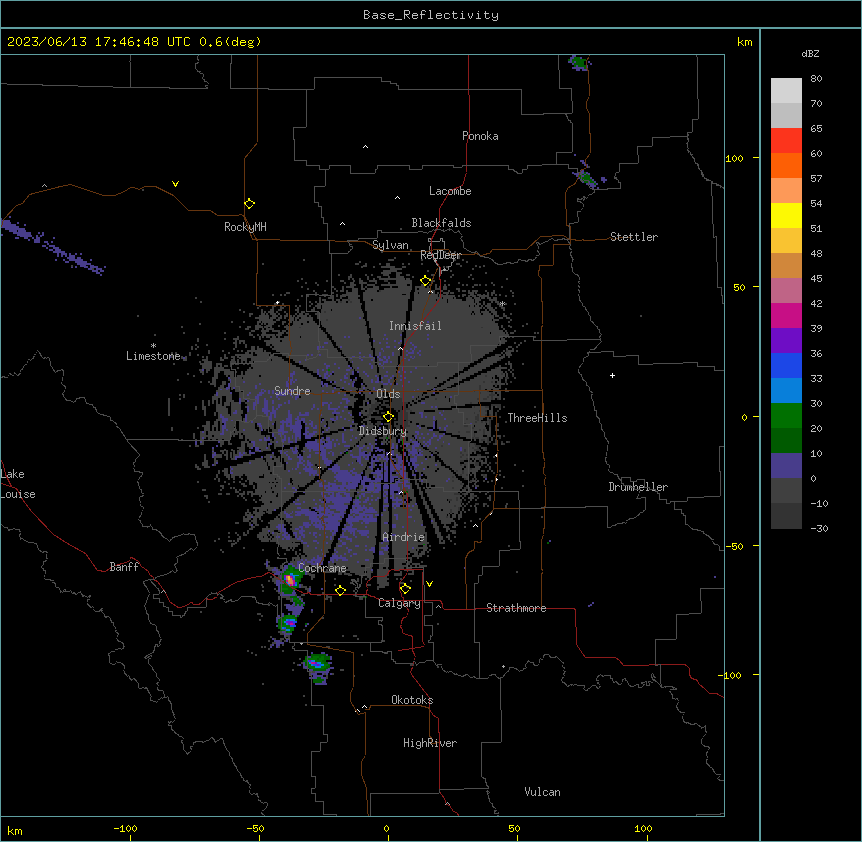Click the light blue swatch below 33 dBZ
Screen dimensions: 862x842
click(786, 391)
